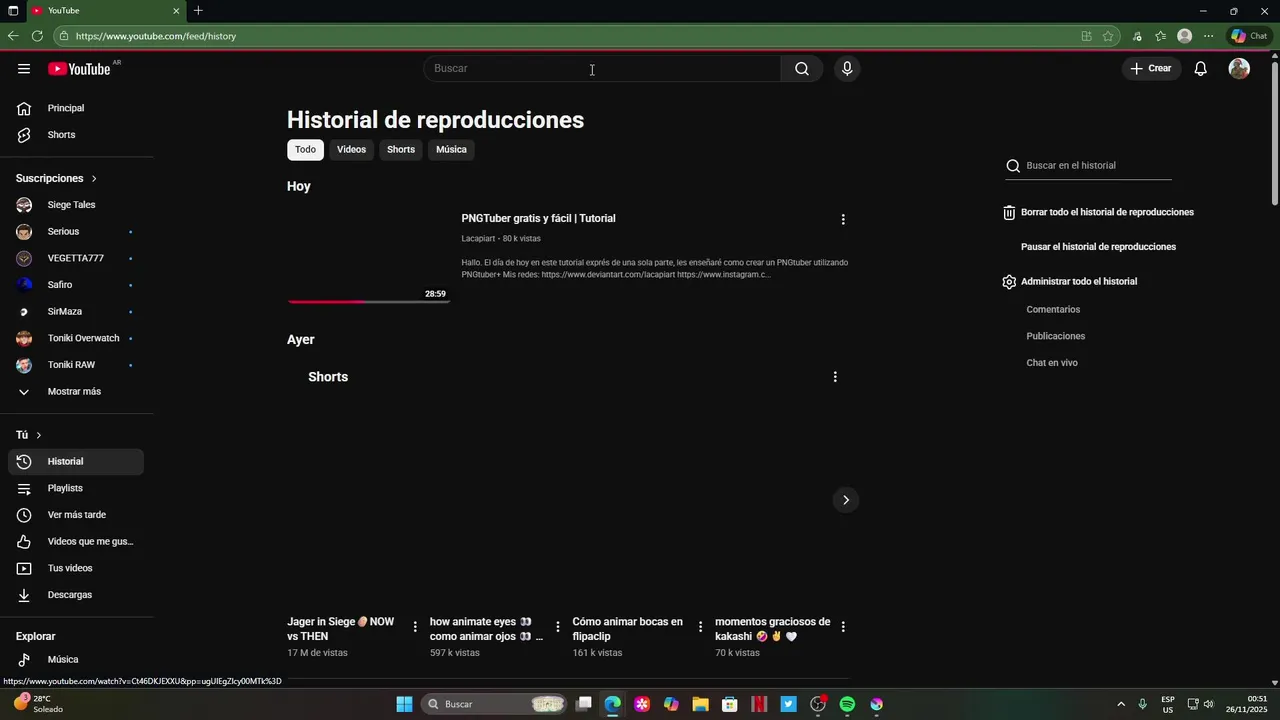Open VEGETTA777 channel subscription

pyautogui.click(x=76, y=258)
